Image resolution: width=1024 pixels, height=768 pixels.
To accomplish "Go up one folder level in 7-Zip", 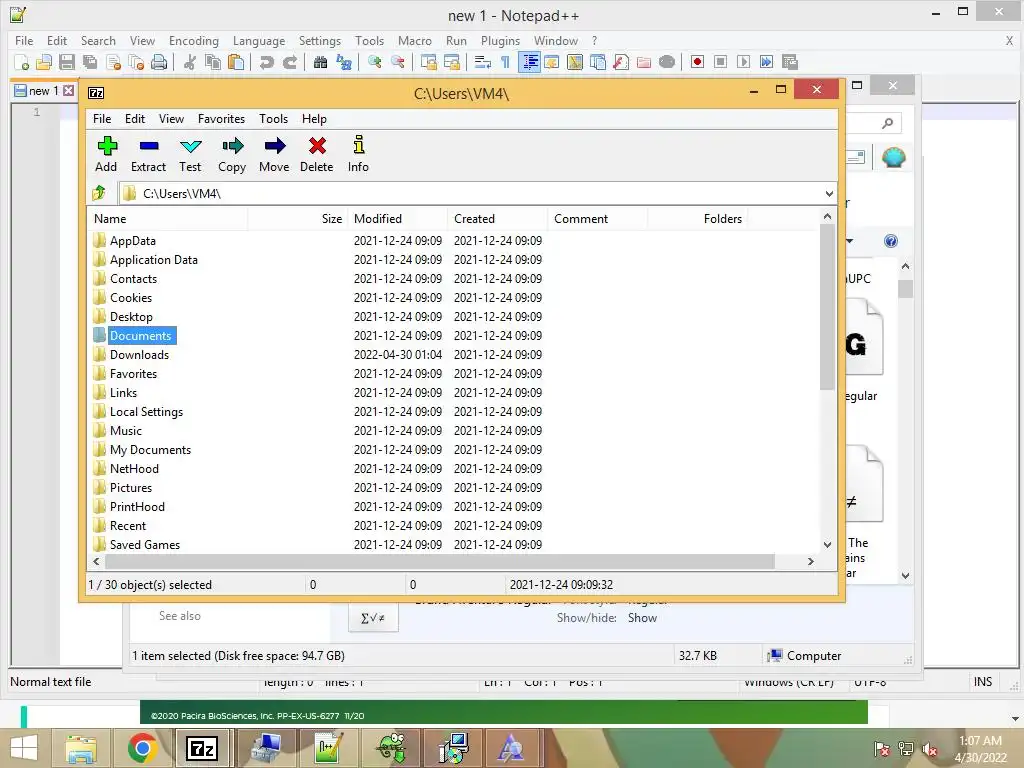I will (99, 193).
